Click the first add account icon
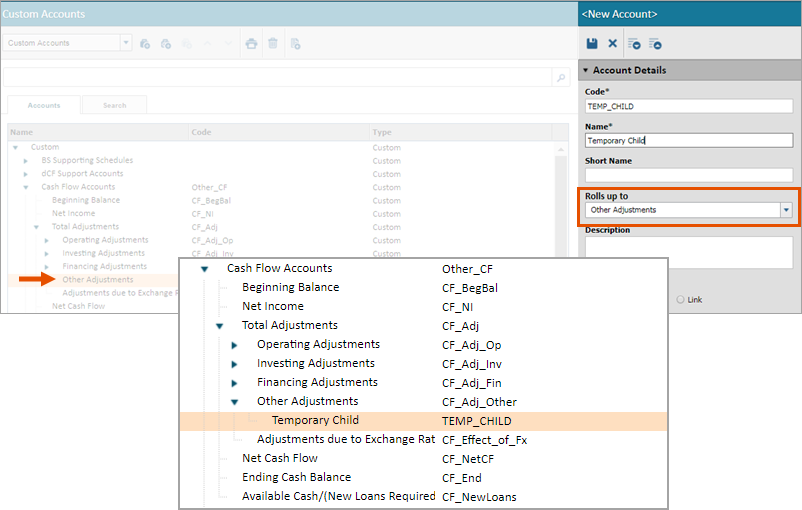 point(145,43)
